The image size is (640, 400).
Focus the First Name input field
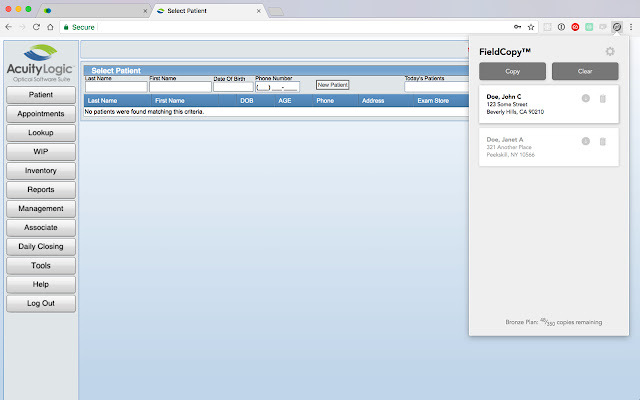(x=180, y=87)
